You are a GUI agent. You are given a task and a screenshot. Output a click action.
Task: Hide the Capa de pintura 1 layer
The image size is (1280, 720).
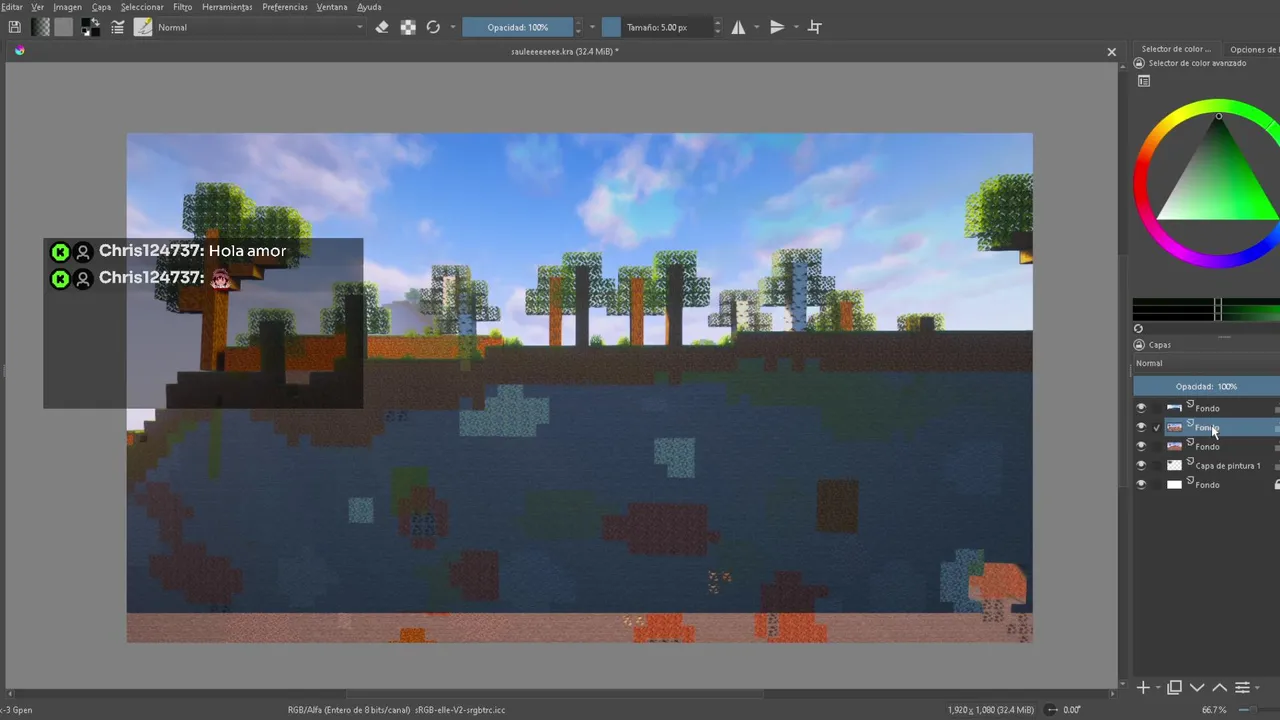1141,465
